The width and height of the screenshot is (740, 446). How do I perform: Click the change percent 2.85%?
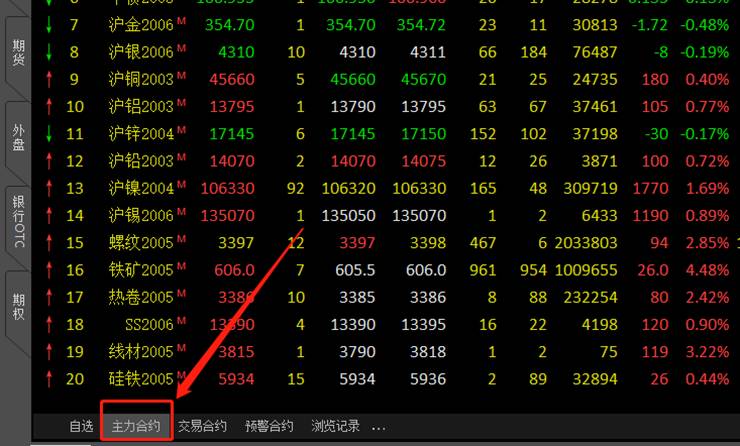[707, 243]
